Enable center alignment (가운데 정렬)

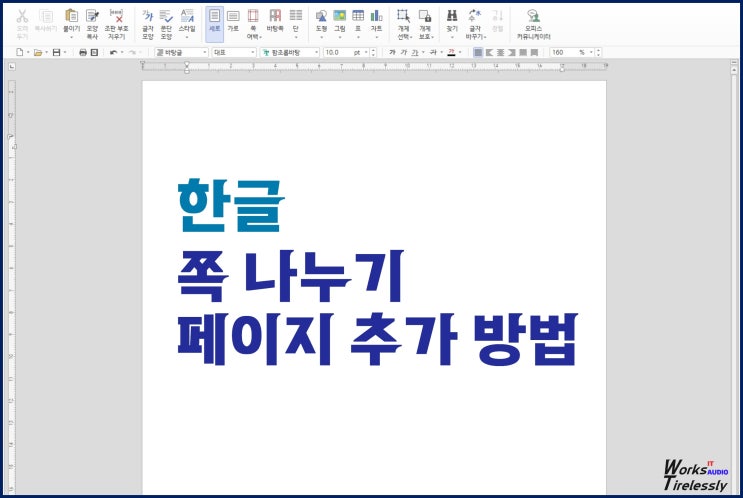point(500,52)
